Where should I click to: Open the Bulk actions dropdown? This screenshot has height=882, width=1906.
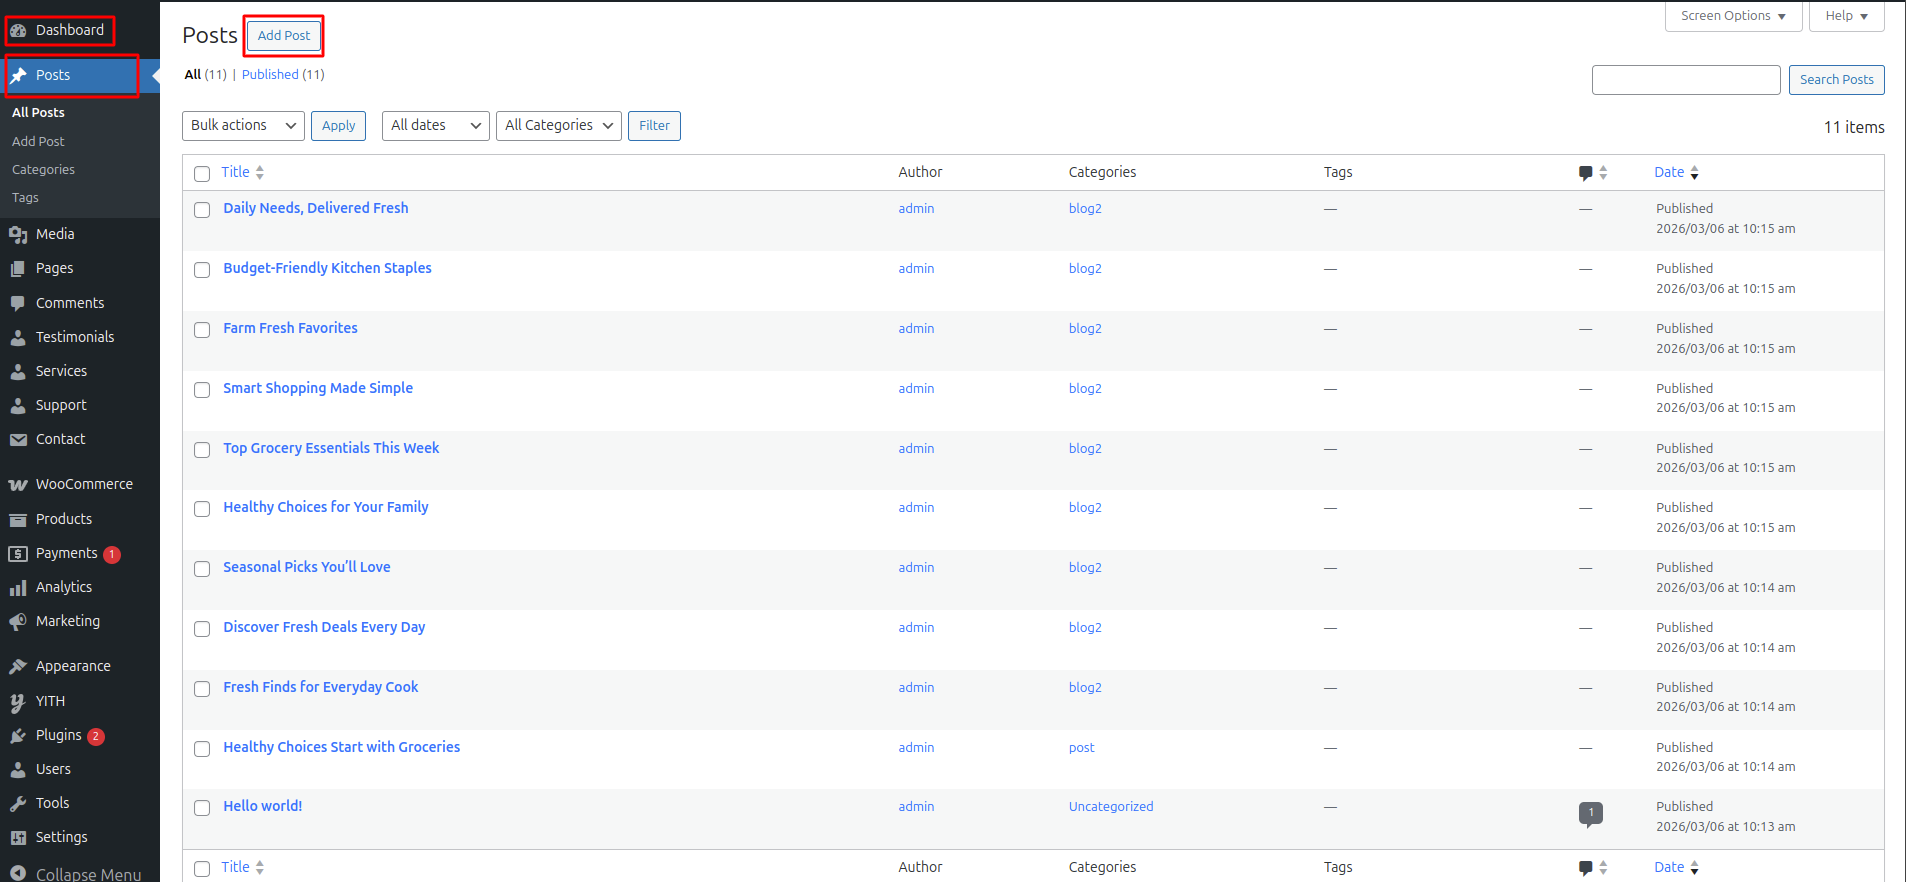point(244,126)
